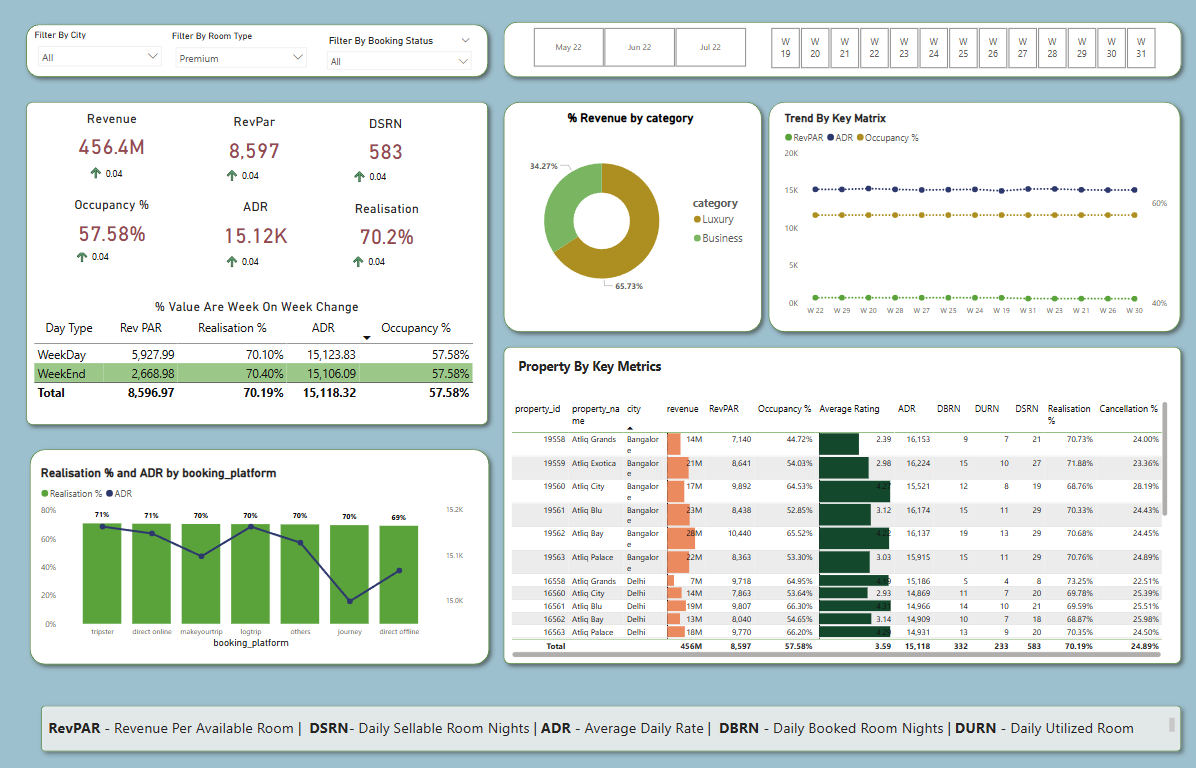Click the vertical scrollbar of property table

pos(1164,460)
